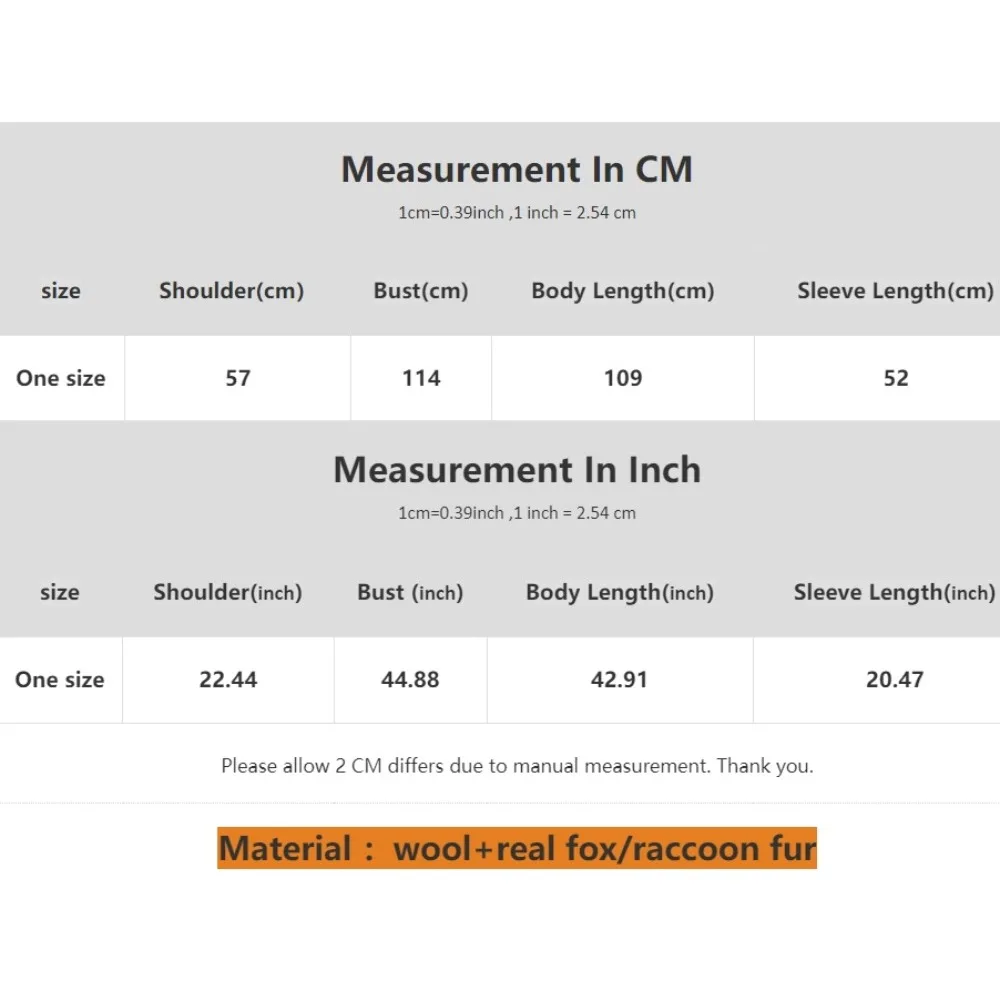Select the sleeve length value 52

[x=896, y=378]
